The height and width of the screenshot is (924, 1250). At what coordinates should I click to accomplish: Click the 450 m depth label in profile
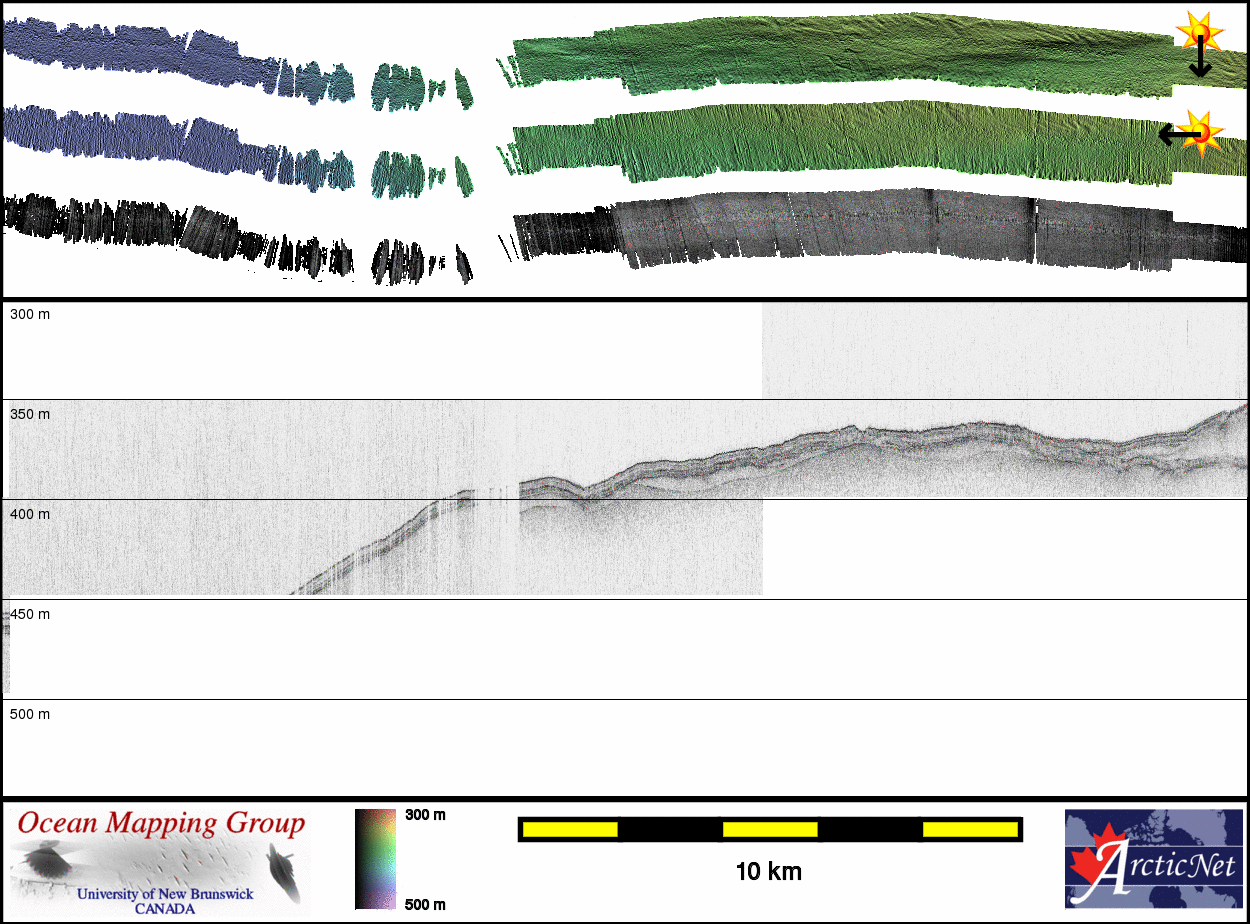[x=30, y=614]
